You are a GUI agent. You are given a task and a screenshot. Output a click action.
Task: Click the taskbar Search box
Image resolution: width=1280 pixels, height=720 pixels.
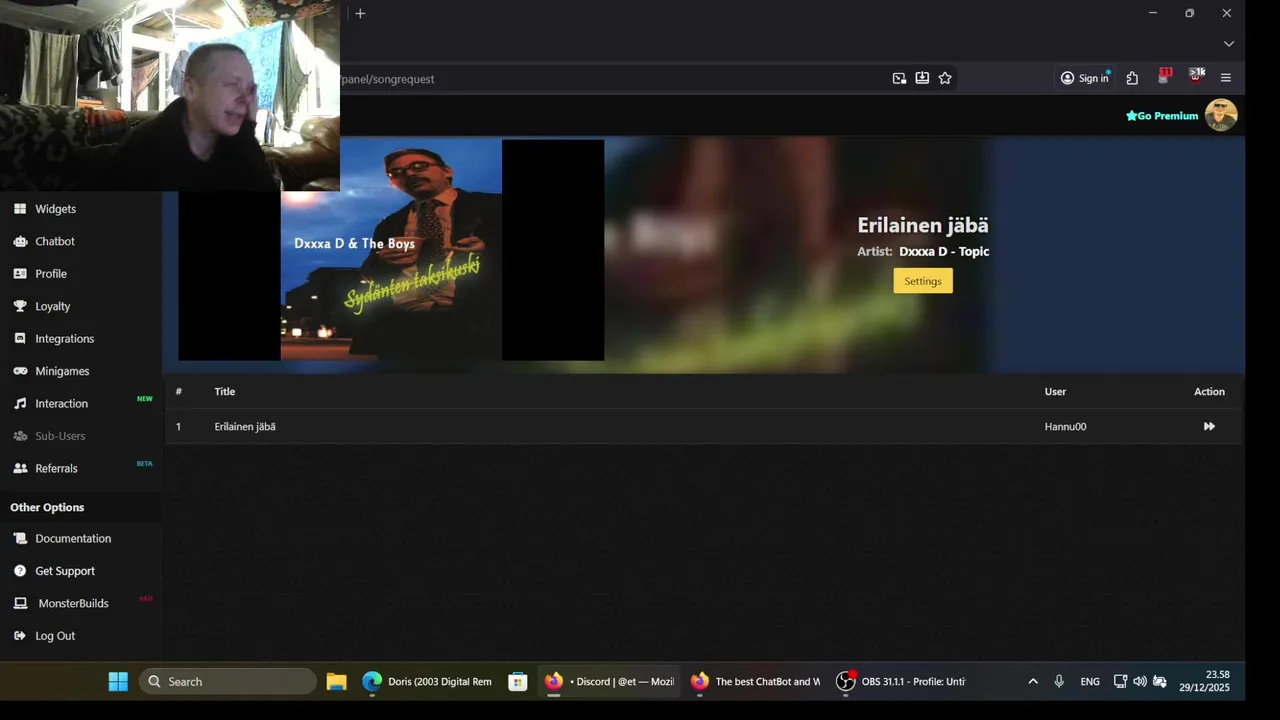[x=227, y=682]
